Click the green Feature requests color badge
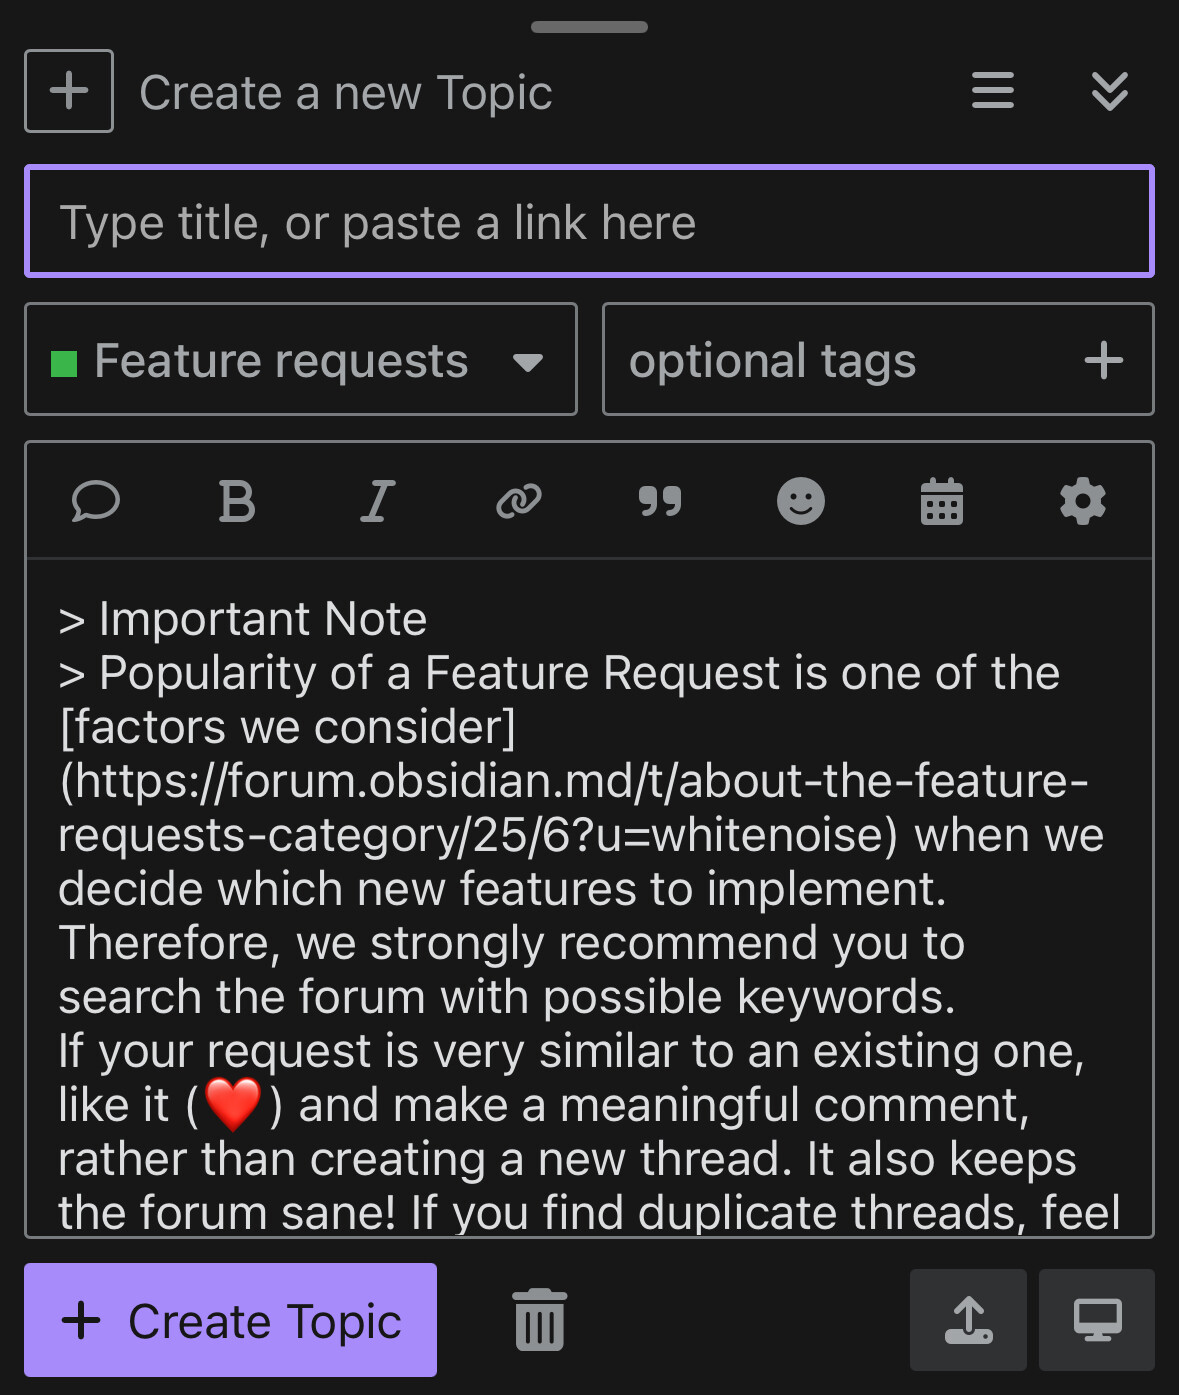 pos(64,363)
